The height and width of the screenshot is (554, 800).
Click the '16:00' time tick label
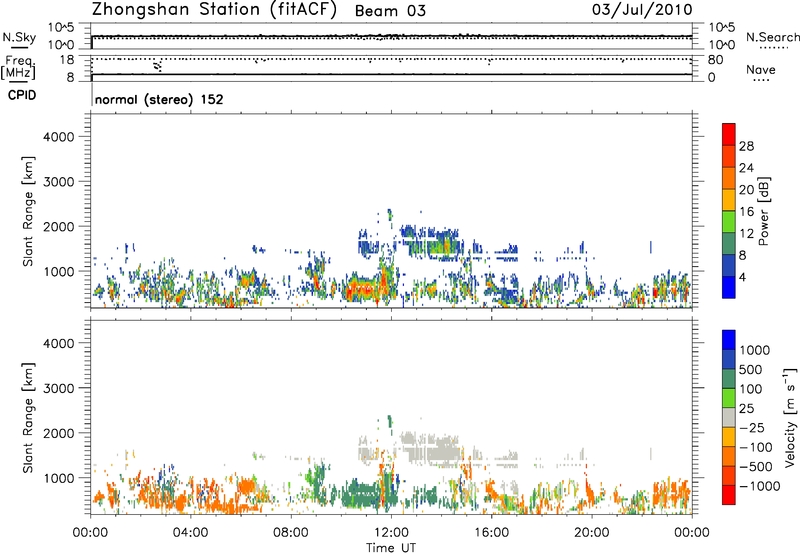[491, 533]
